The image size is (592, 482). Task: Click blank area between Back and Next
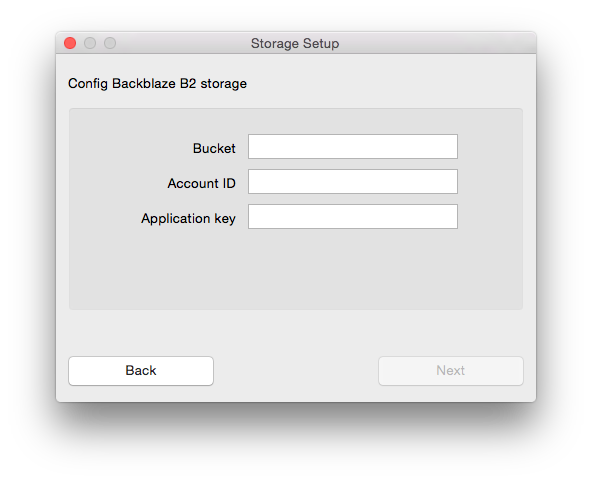(296, 371)
